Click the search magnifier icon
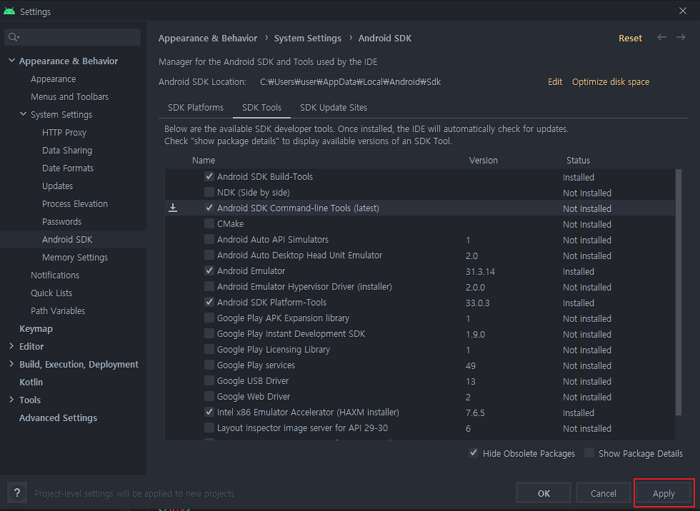This screenshot has width=700, height=511. coord(13,37)
